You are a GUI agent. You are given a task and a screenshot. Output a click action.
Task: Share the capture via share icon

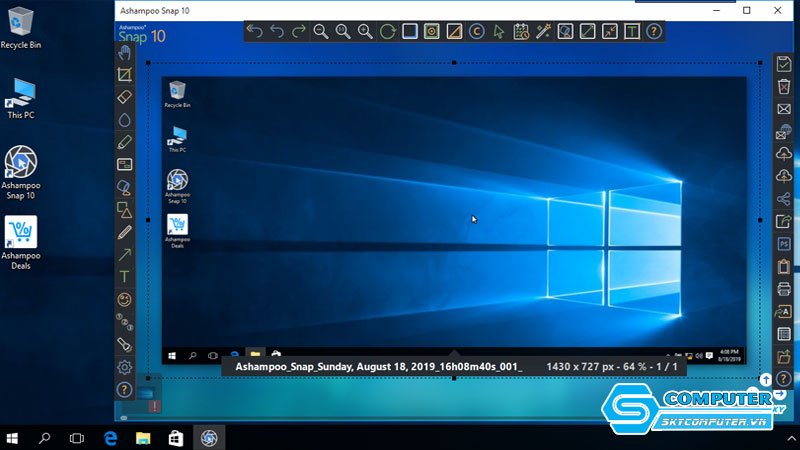click(784, 198)
